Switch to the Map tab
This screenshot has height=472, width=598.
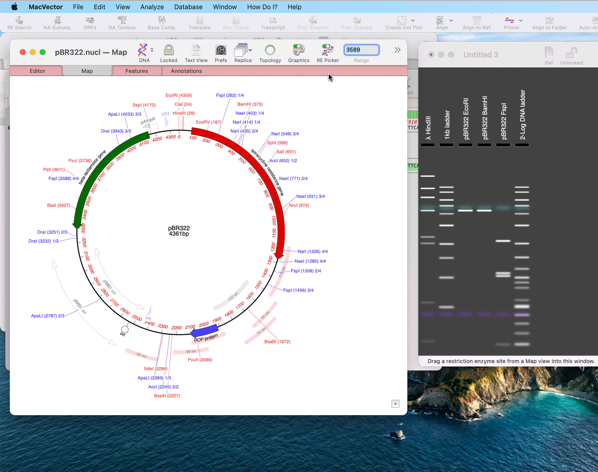coord(87,71)
